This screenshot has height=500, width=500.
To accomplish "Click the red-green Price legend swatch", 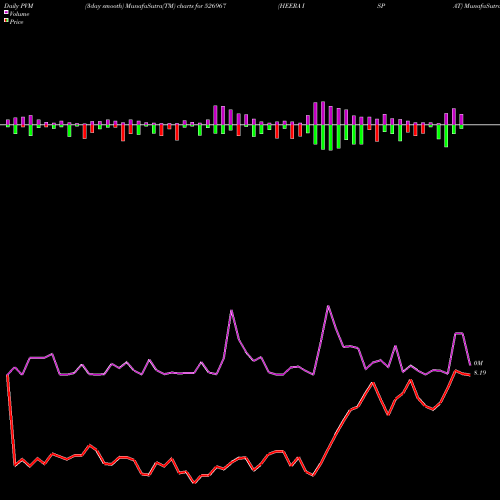I will [6, 20].
